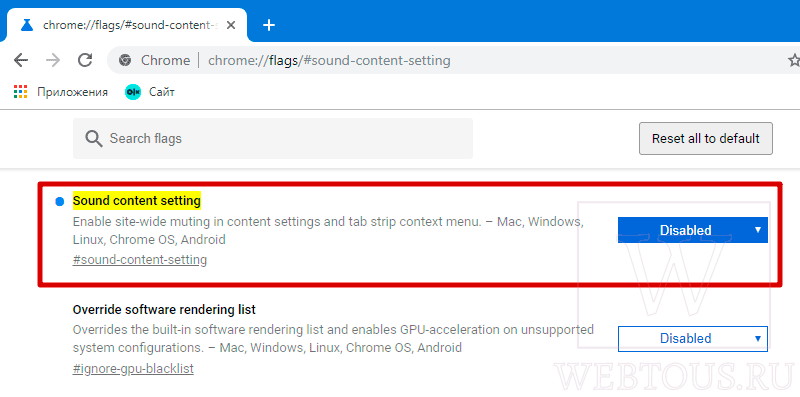800x397 pixels.
Task: Click the 'Enable site-wide muting' description text
Action: [x=328, y=231]
